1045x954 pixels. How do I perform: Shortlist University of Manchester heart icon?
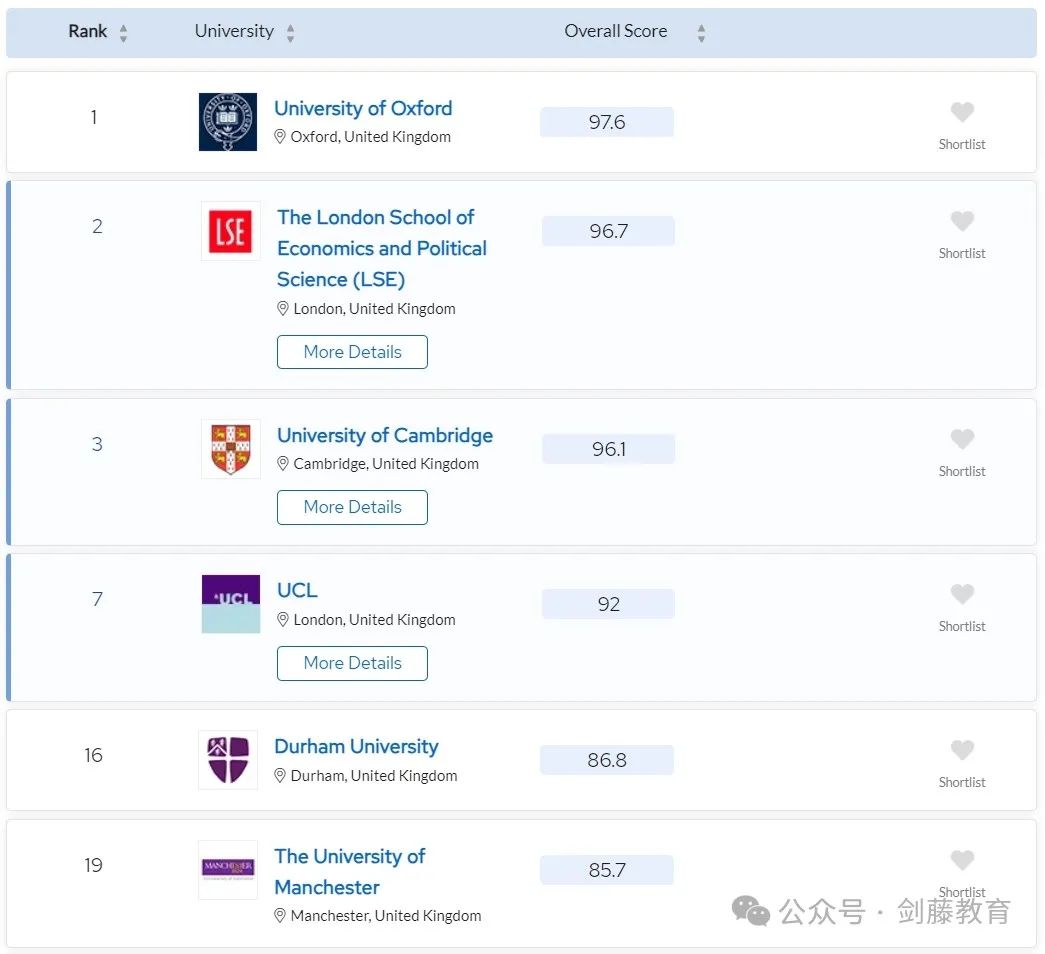click(962, 860)
